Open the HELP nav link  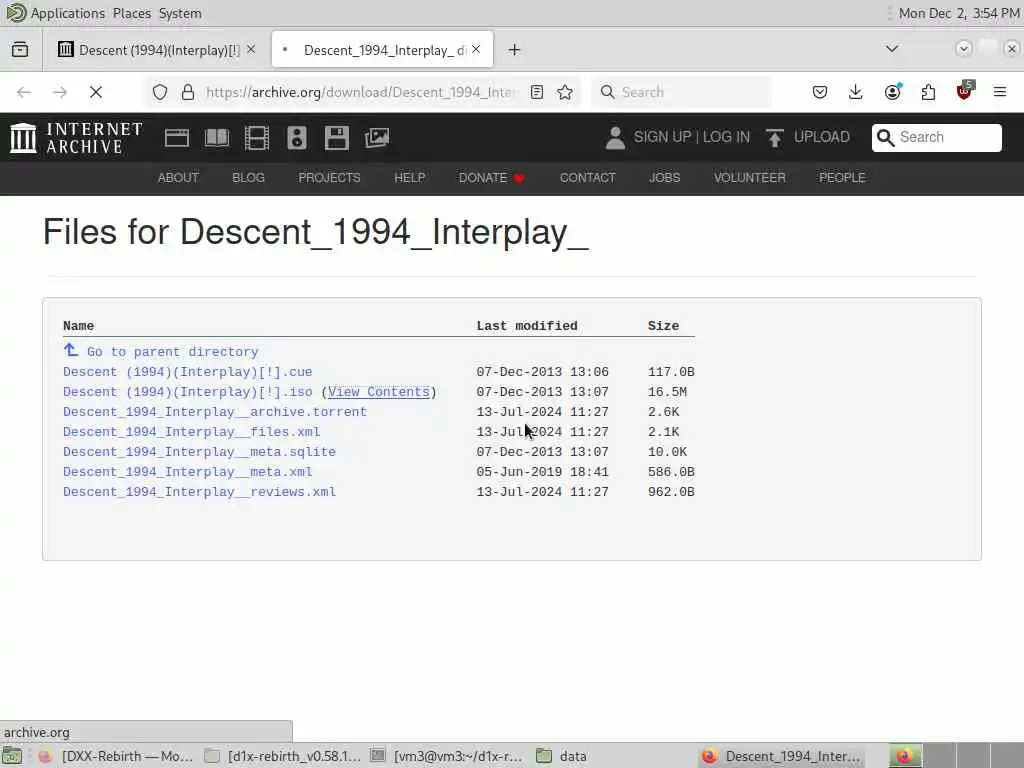click(x=409, y=178)
